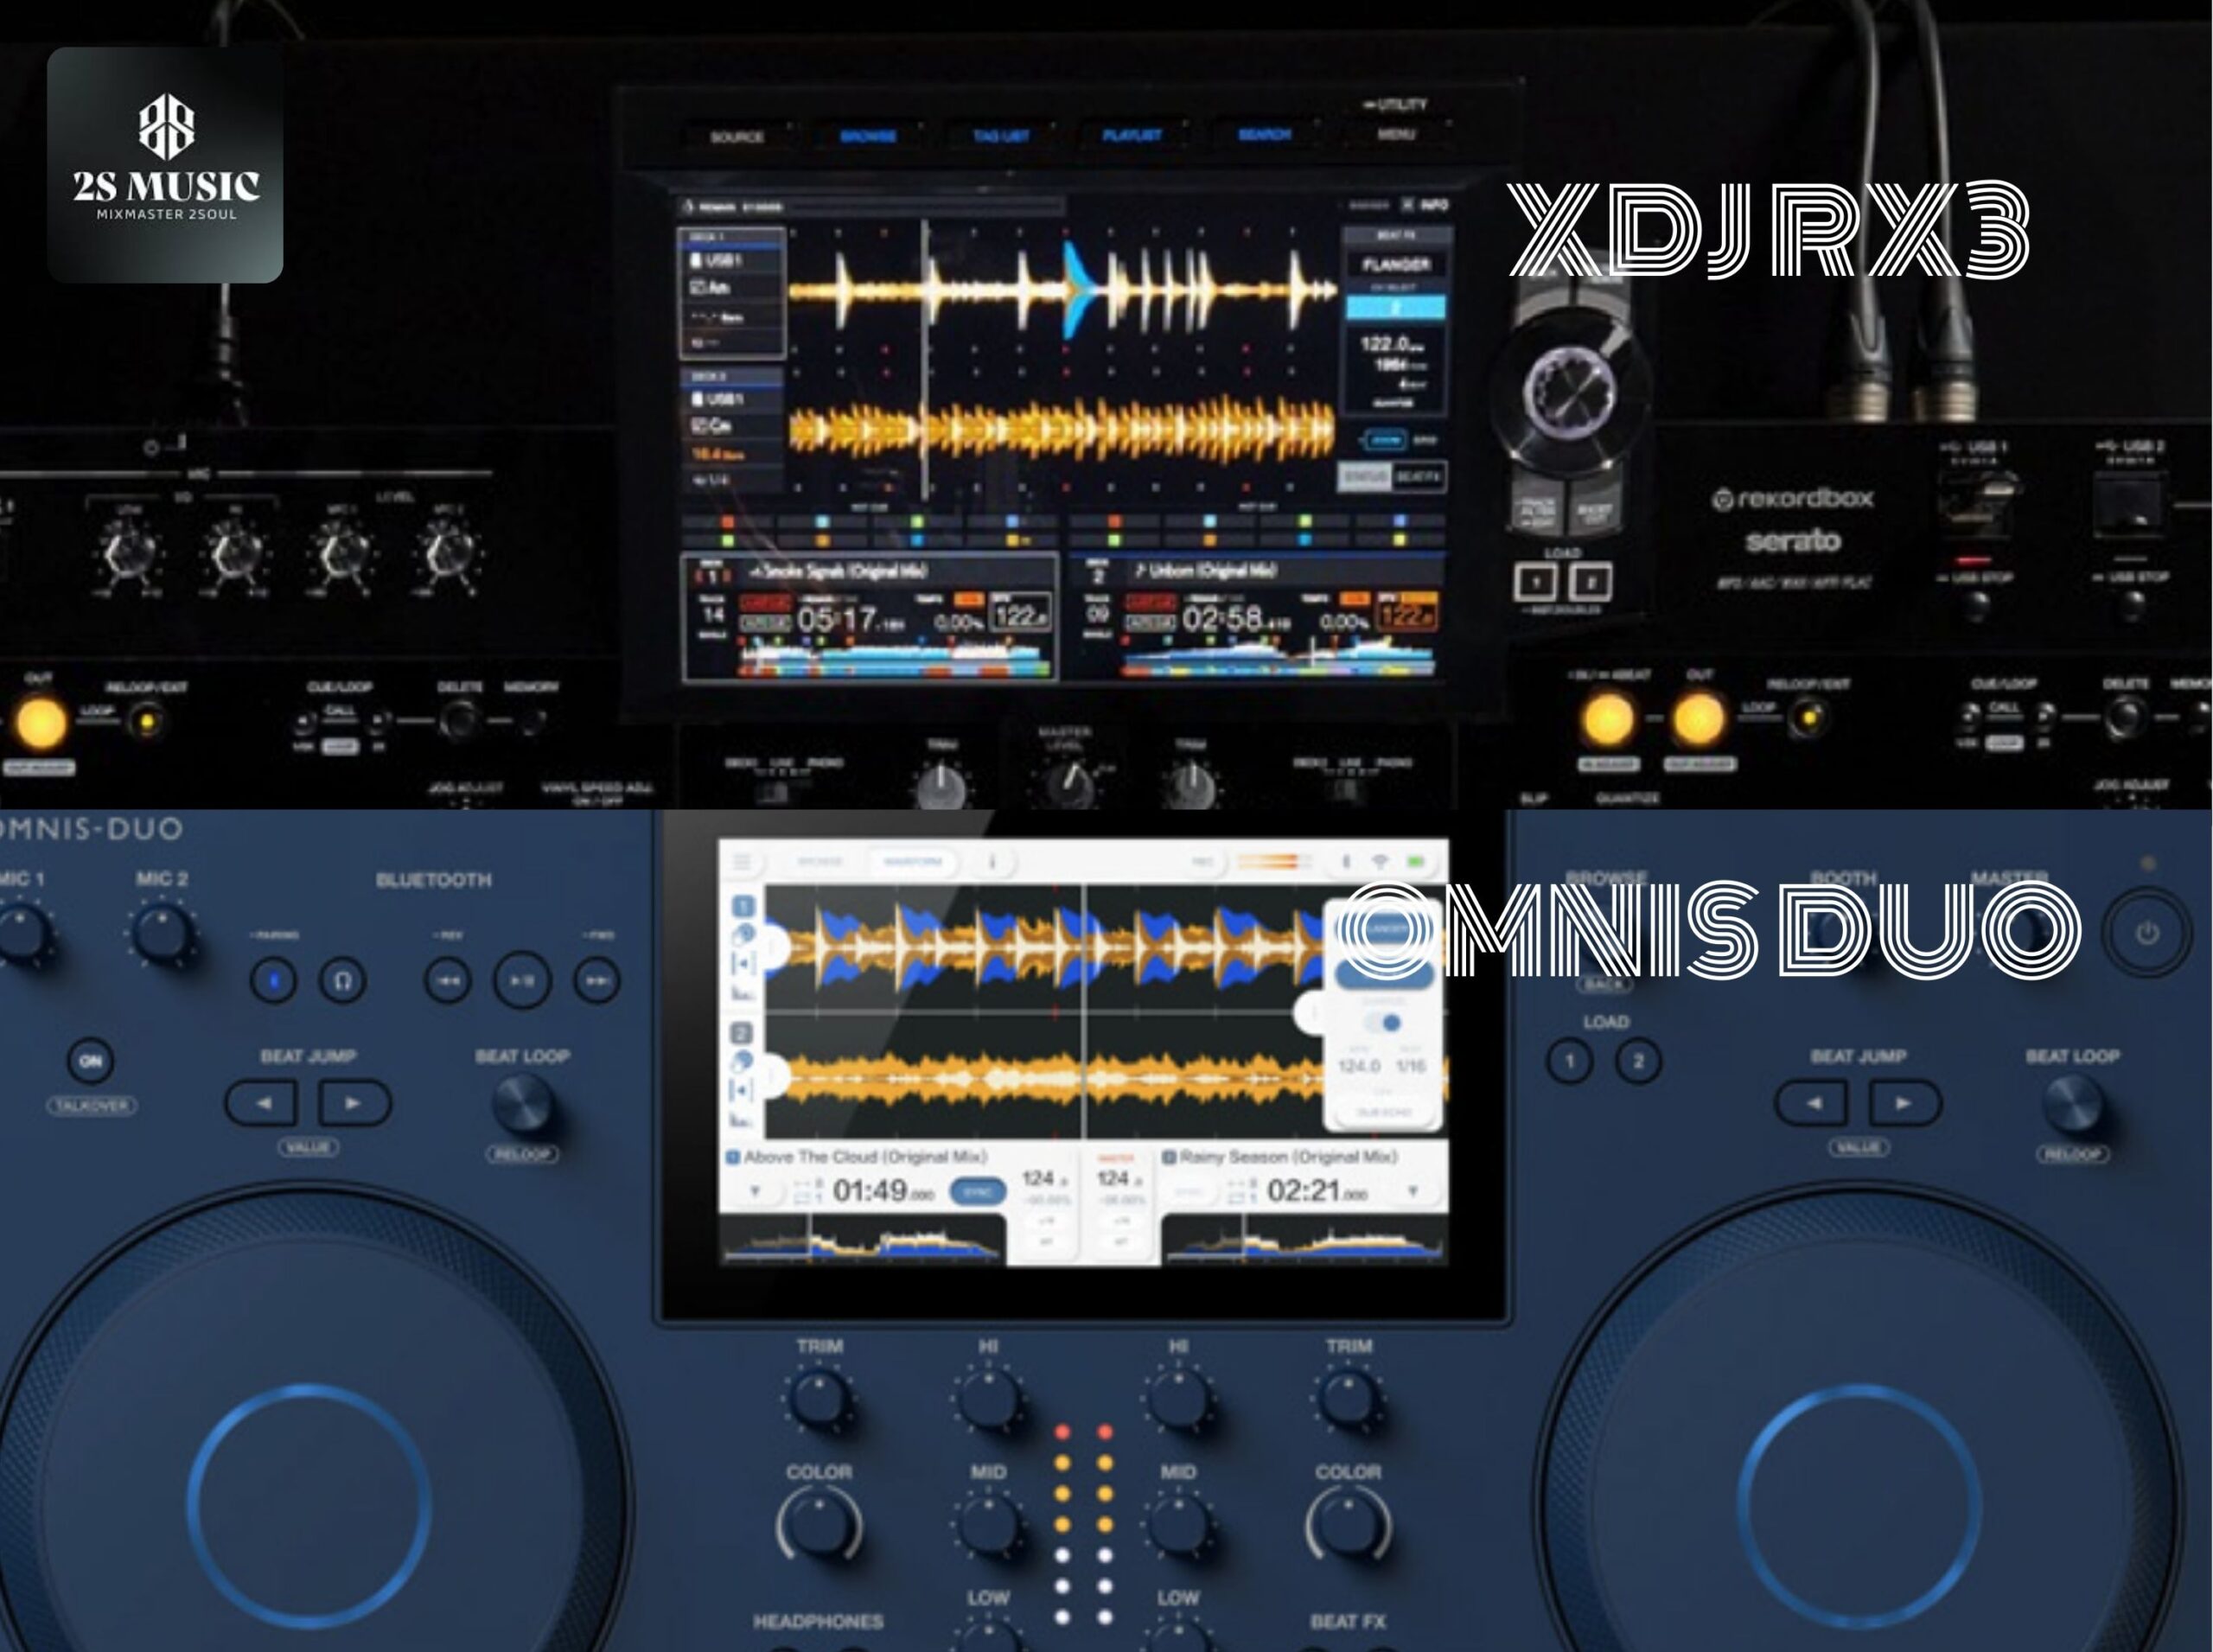Viewport: 2213px width, 1652px height.
Task: Click the Omnis Duo left jog wheel center
Action: [x=309, y=1506]
